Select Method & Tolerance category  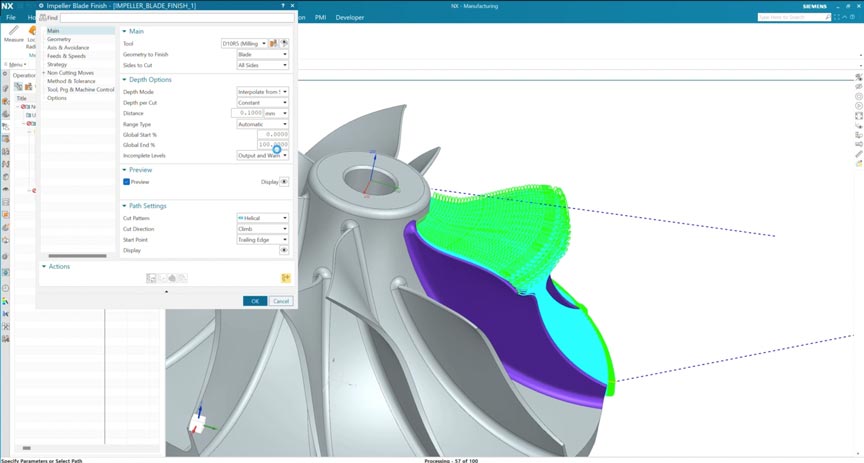coord(71,81)
